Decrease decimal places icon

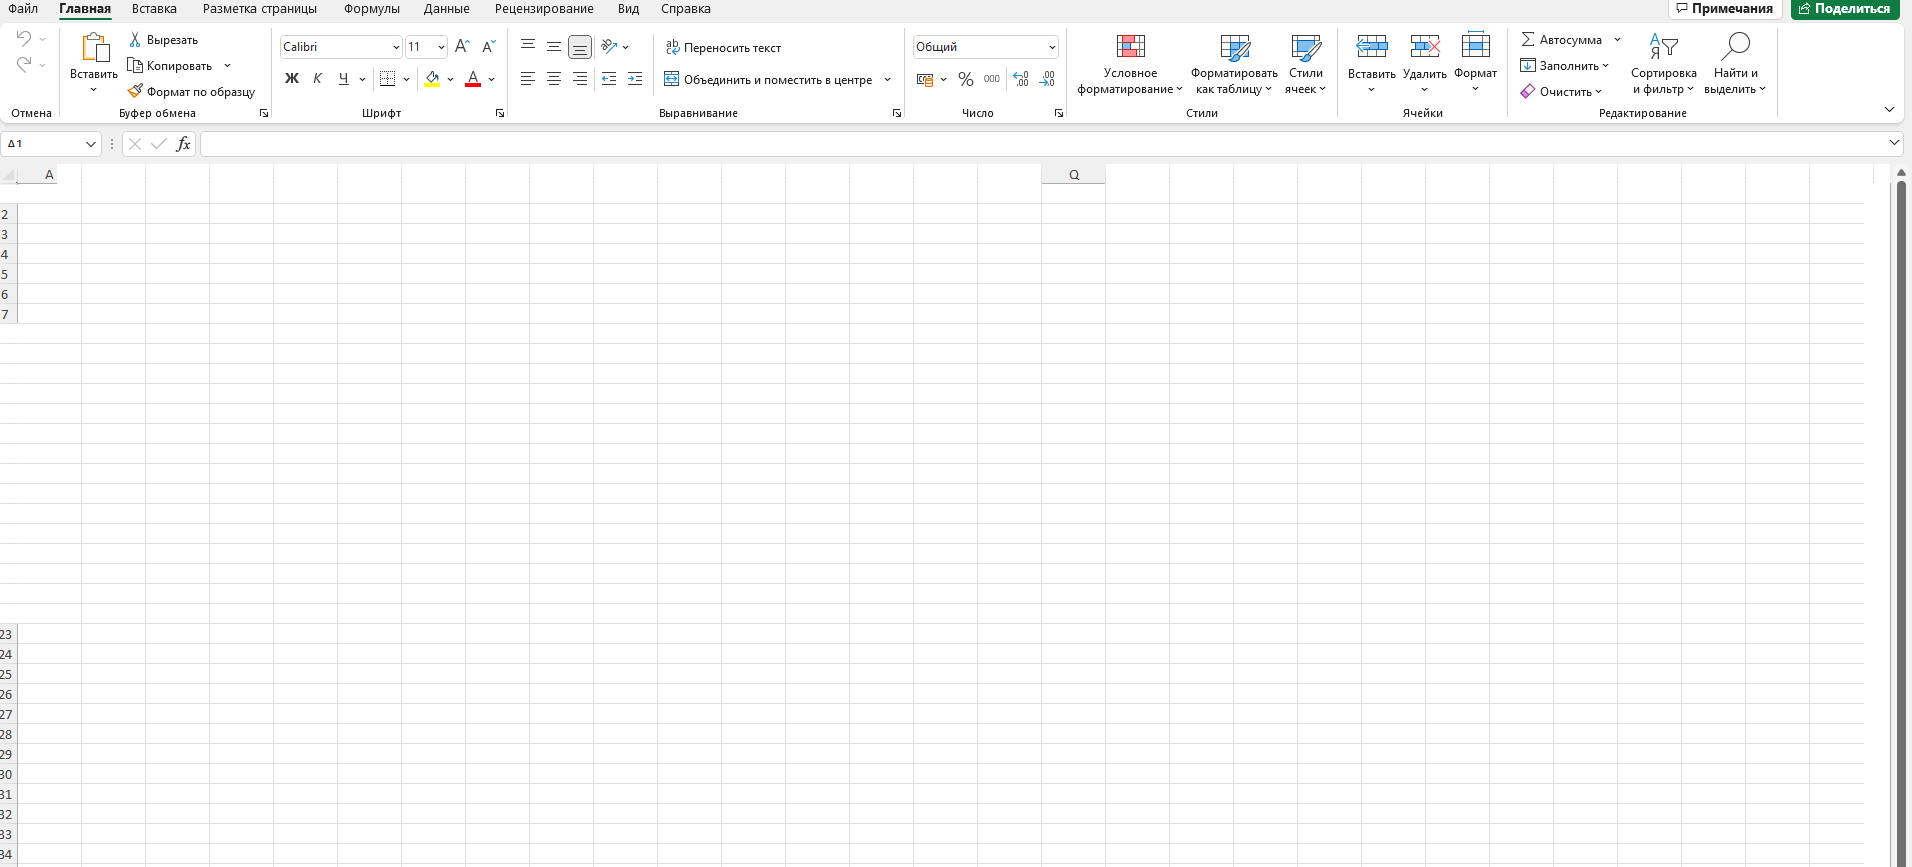[x=1047, y=79]
